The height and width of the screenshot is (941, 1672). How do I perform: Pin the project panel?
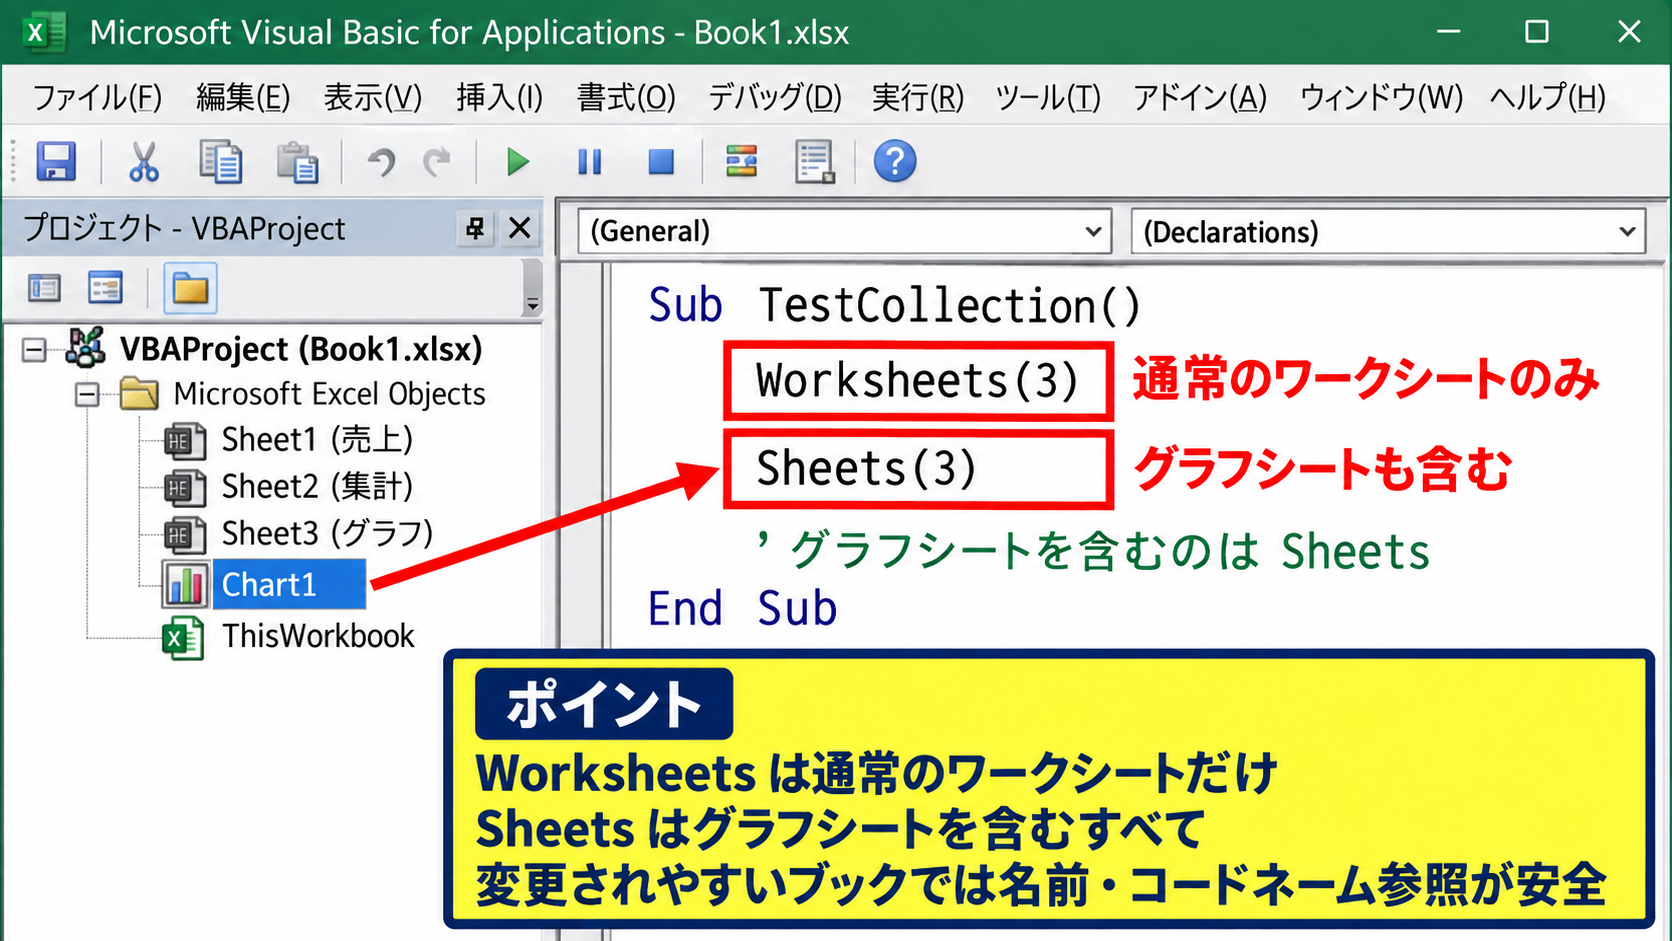[475, 229]
